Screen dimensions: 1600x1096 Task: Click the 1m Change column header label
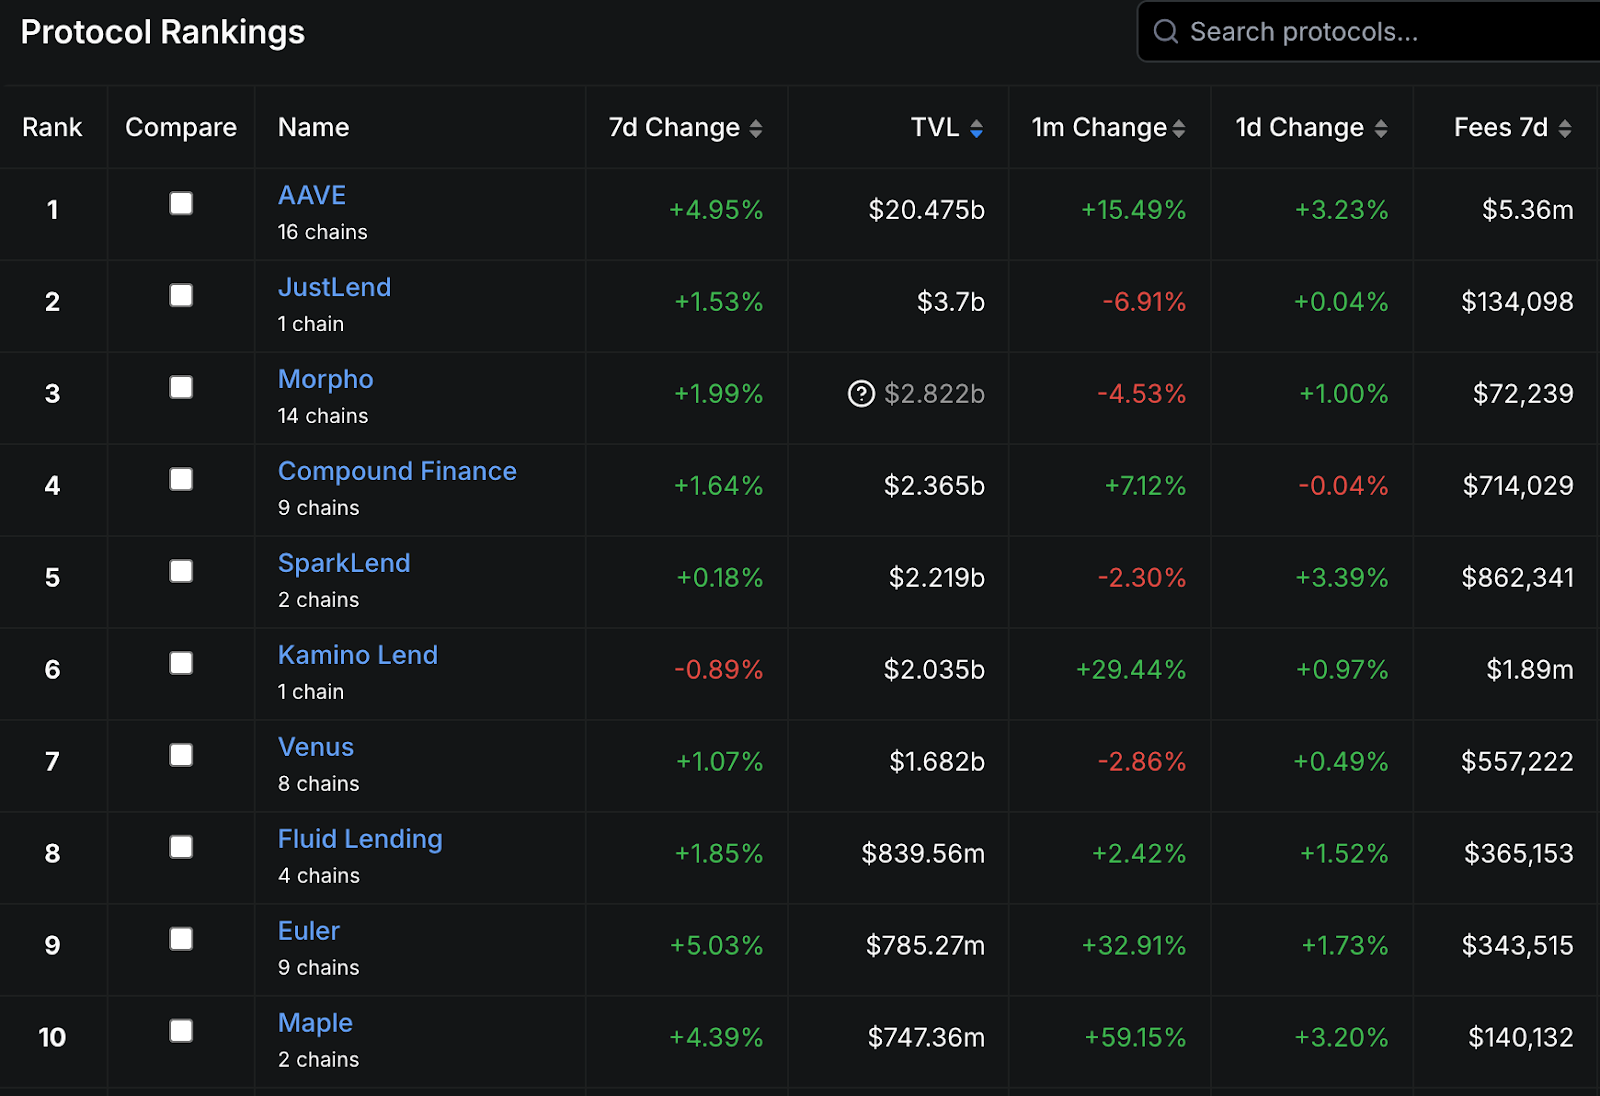[1099, 128]
